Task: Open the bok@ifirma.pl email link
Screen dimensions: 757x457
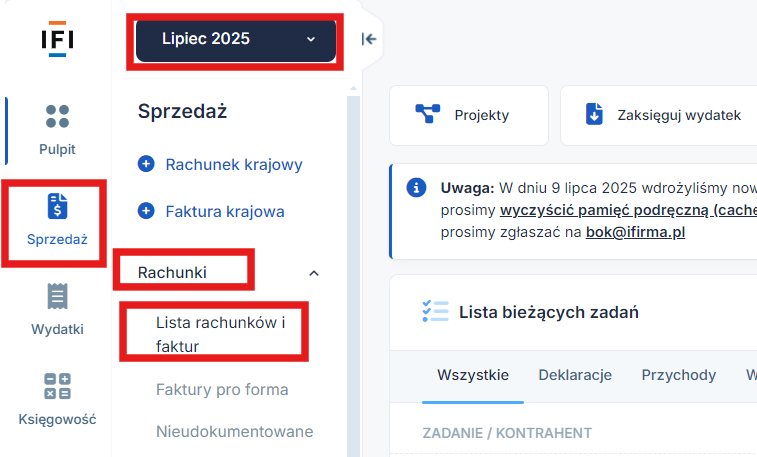Action: pos(635,232)
